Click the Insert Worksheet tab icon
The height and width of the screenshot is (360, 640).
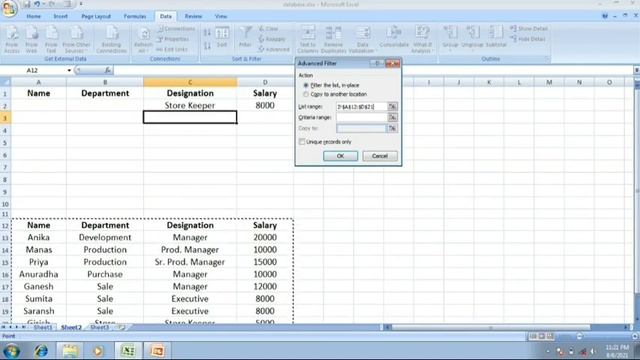121,327
